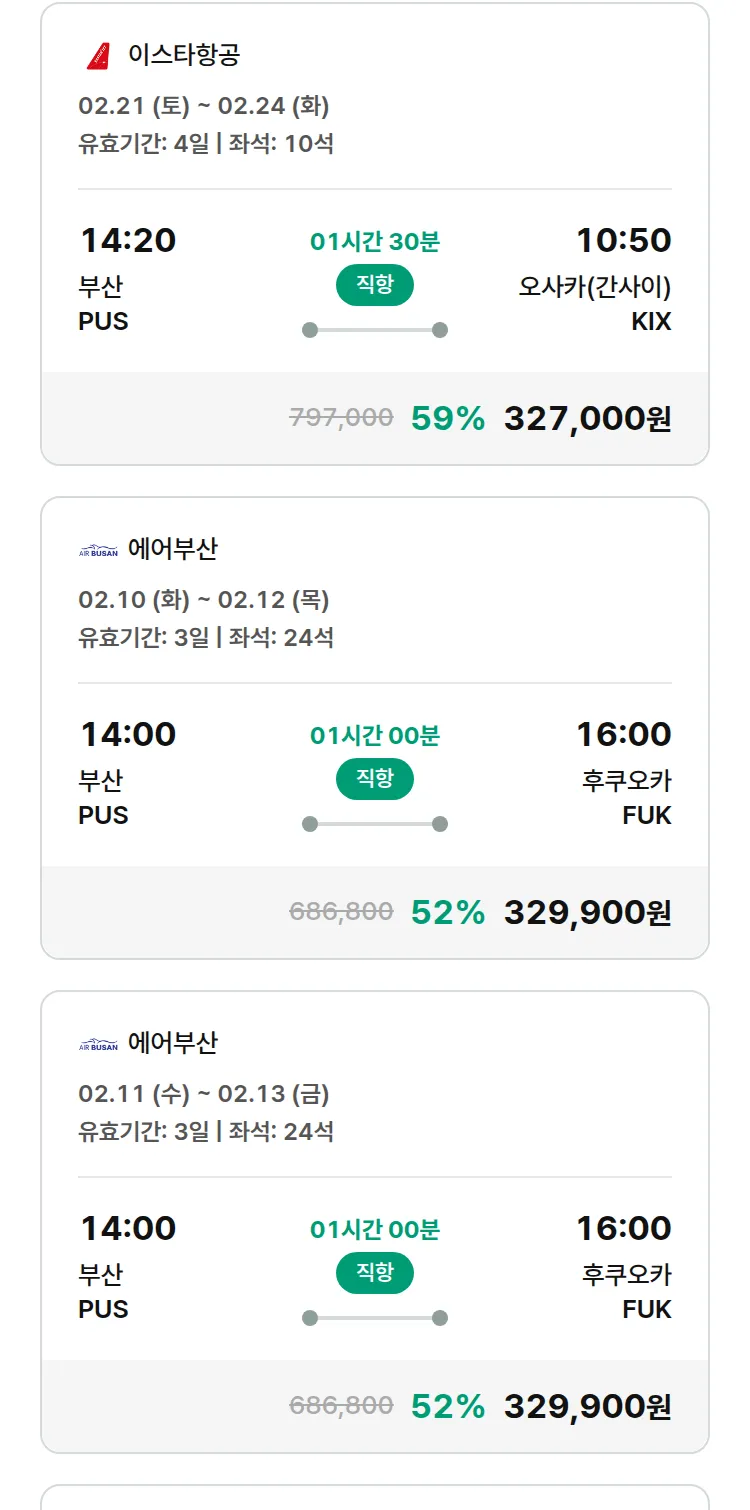The width and height of the screenshot is (750, 1510).
Task: Select the 329,900원 price on the 02.11 flight
Action: [x=587, y=1406]
